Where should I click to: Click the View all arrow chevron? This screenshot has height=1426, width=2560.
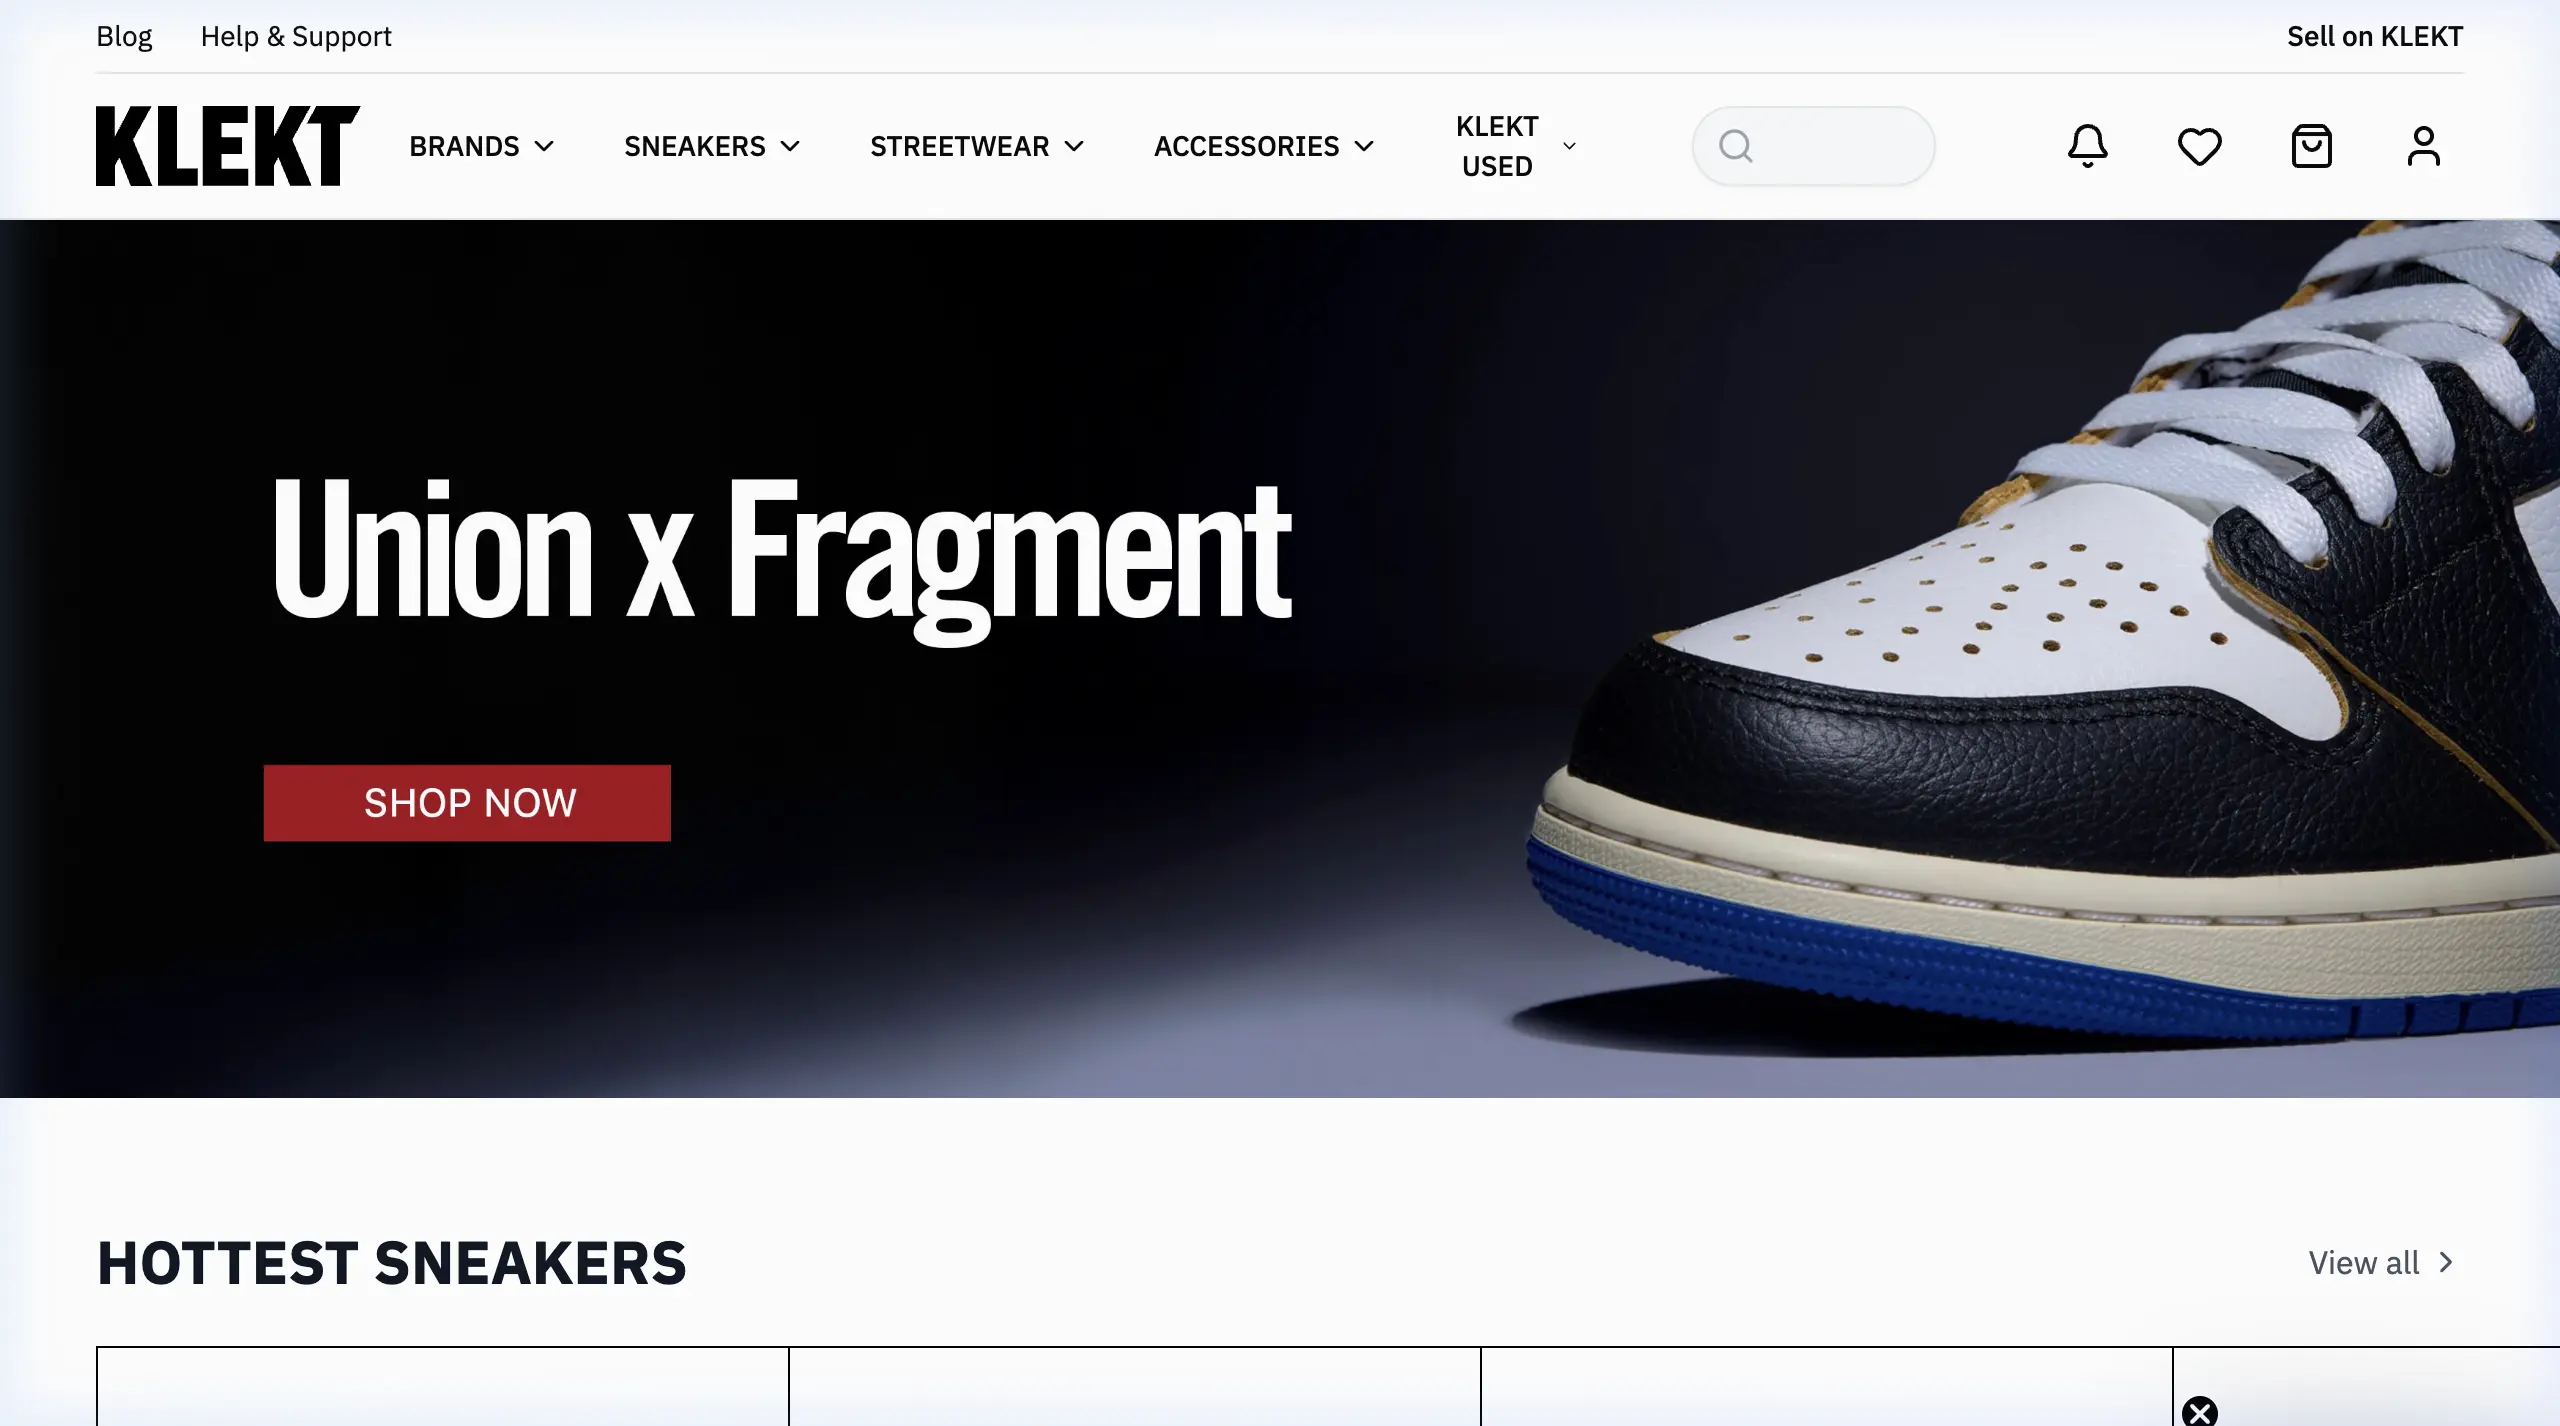(x=2446, y=1263)
